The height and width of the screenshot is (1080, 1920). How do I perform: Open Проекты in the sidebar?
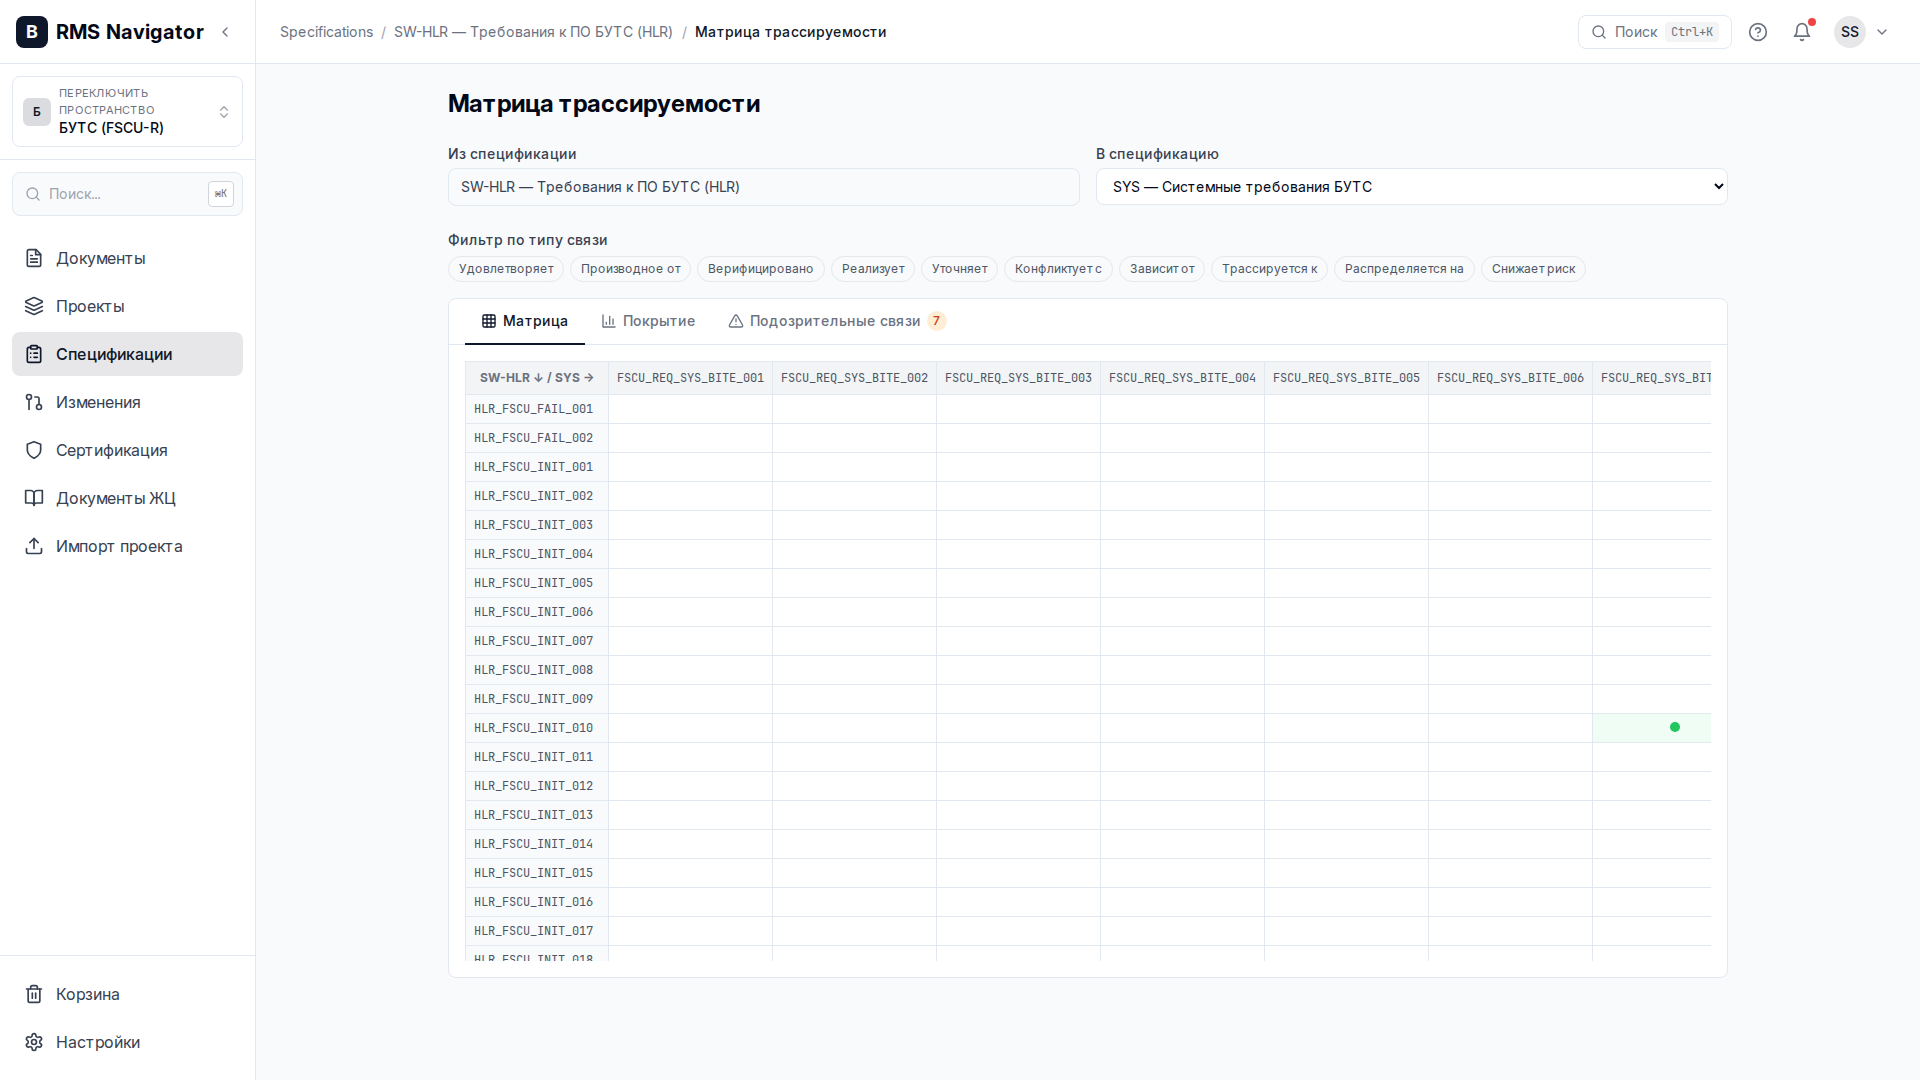point(127,306)
